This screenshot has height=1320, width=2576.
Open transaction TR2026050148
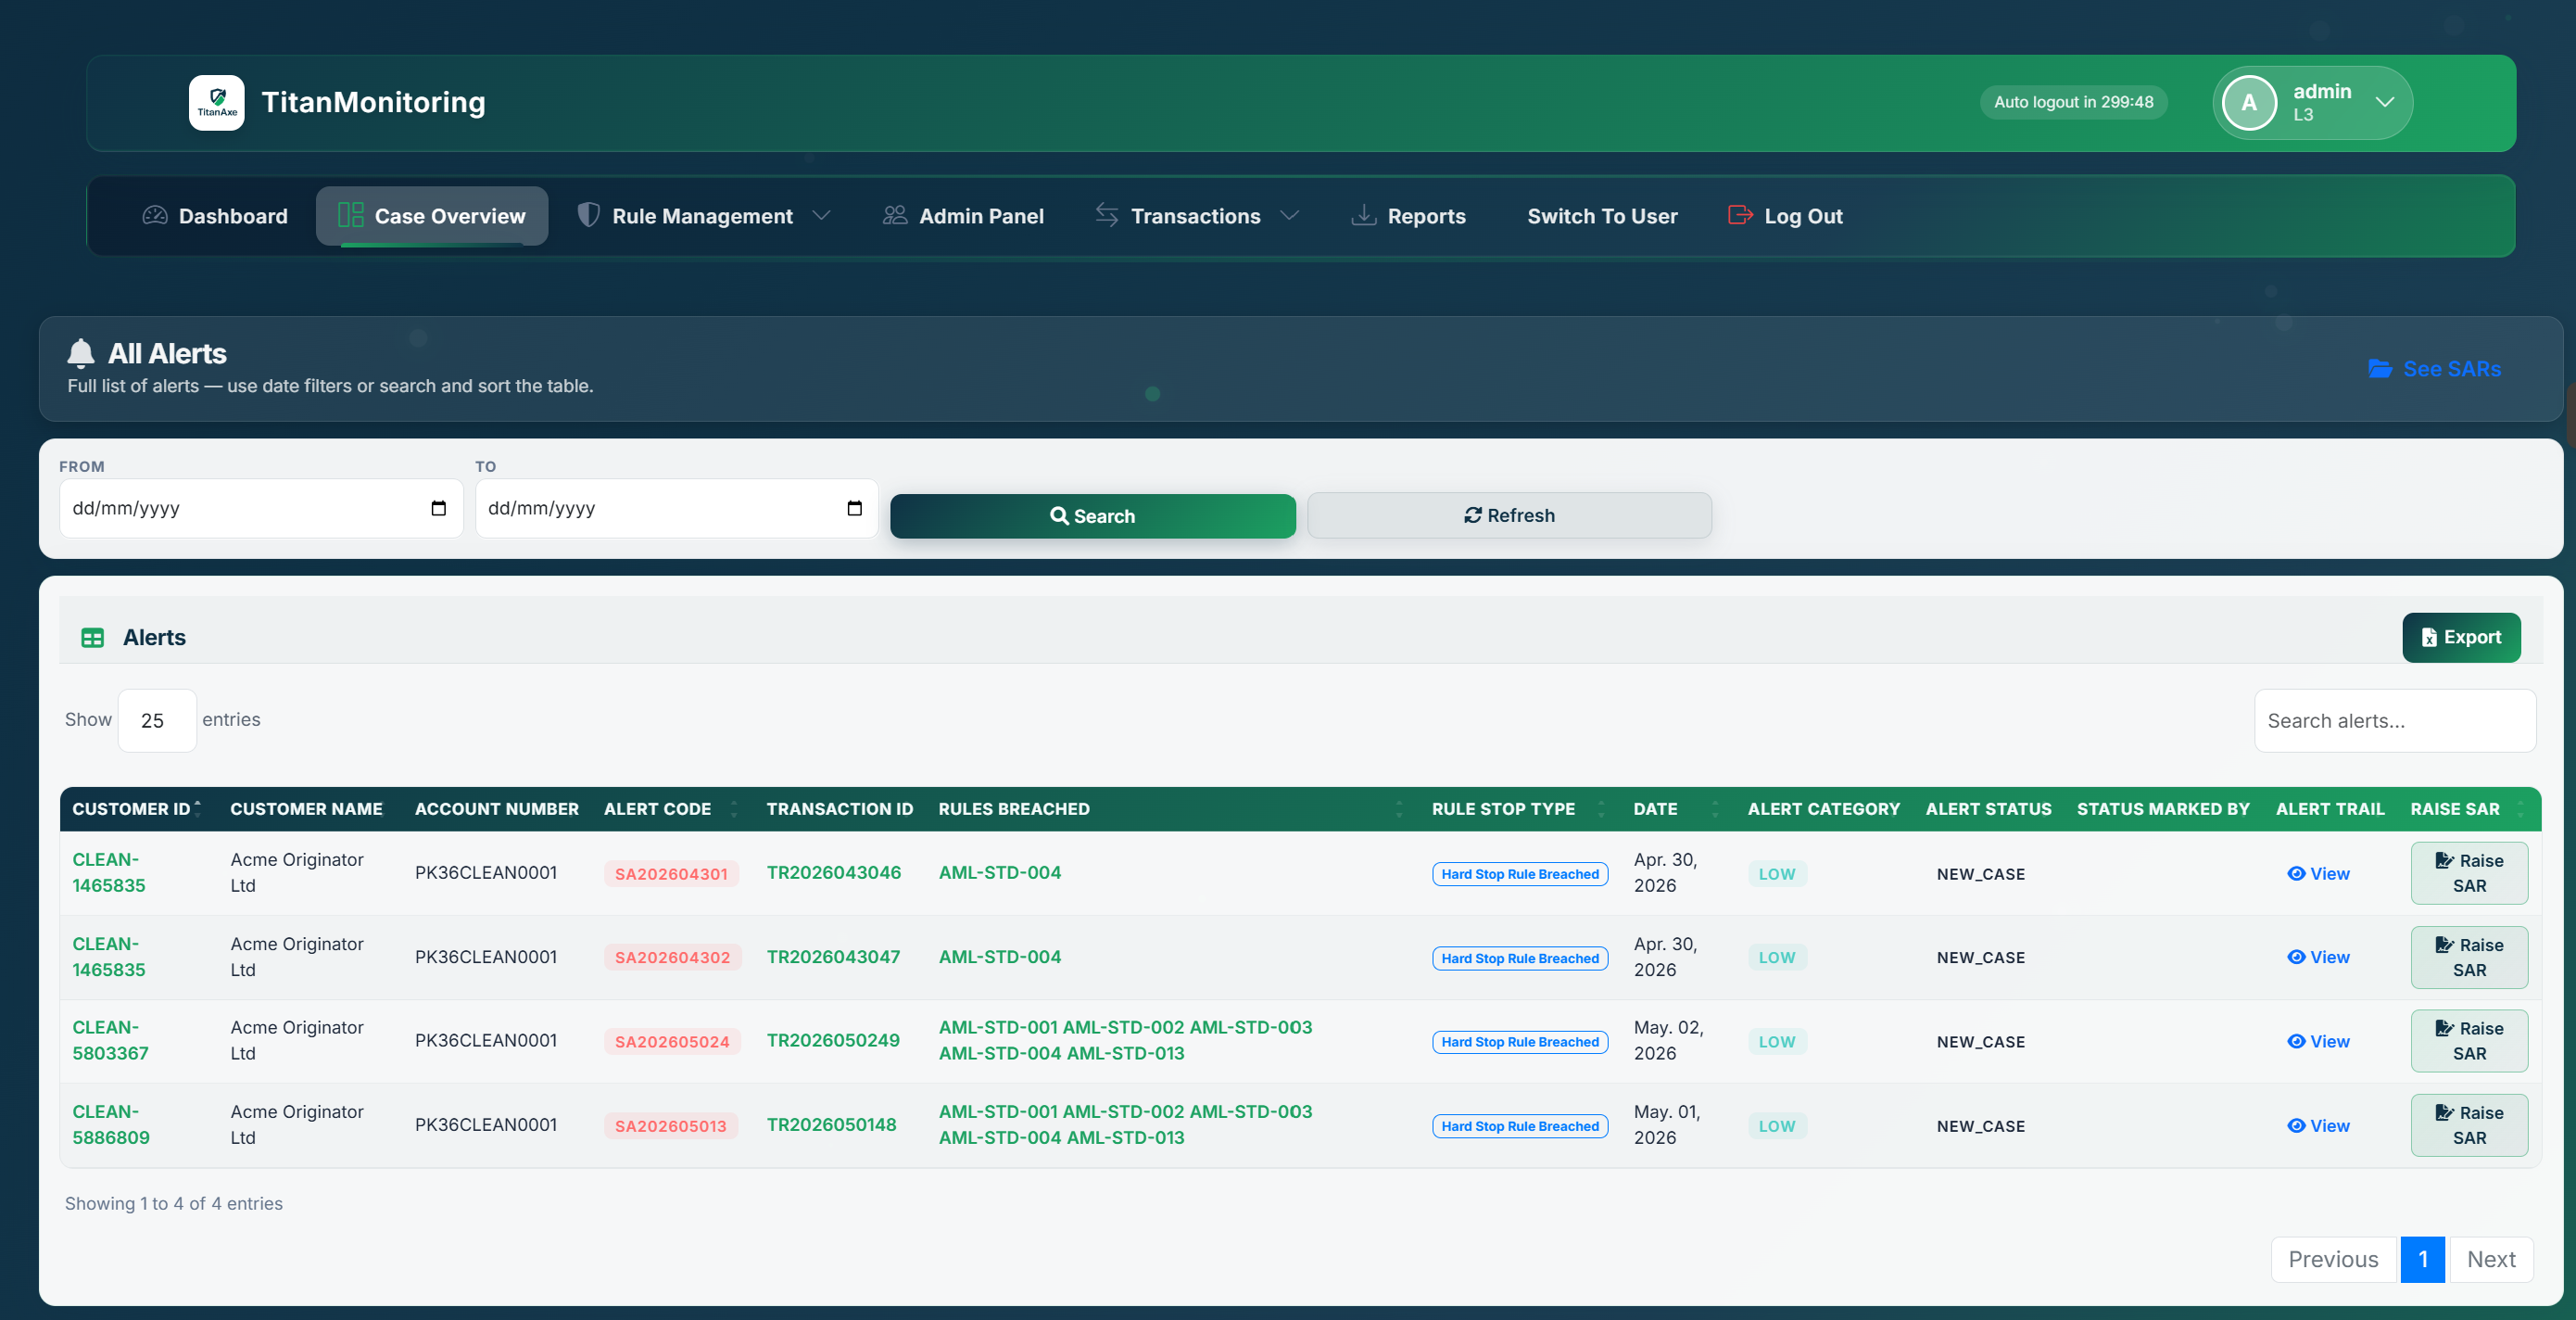point(831,1124)
